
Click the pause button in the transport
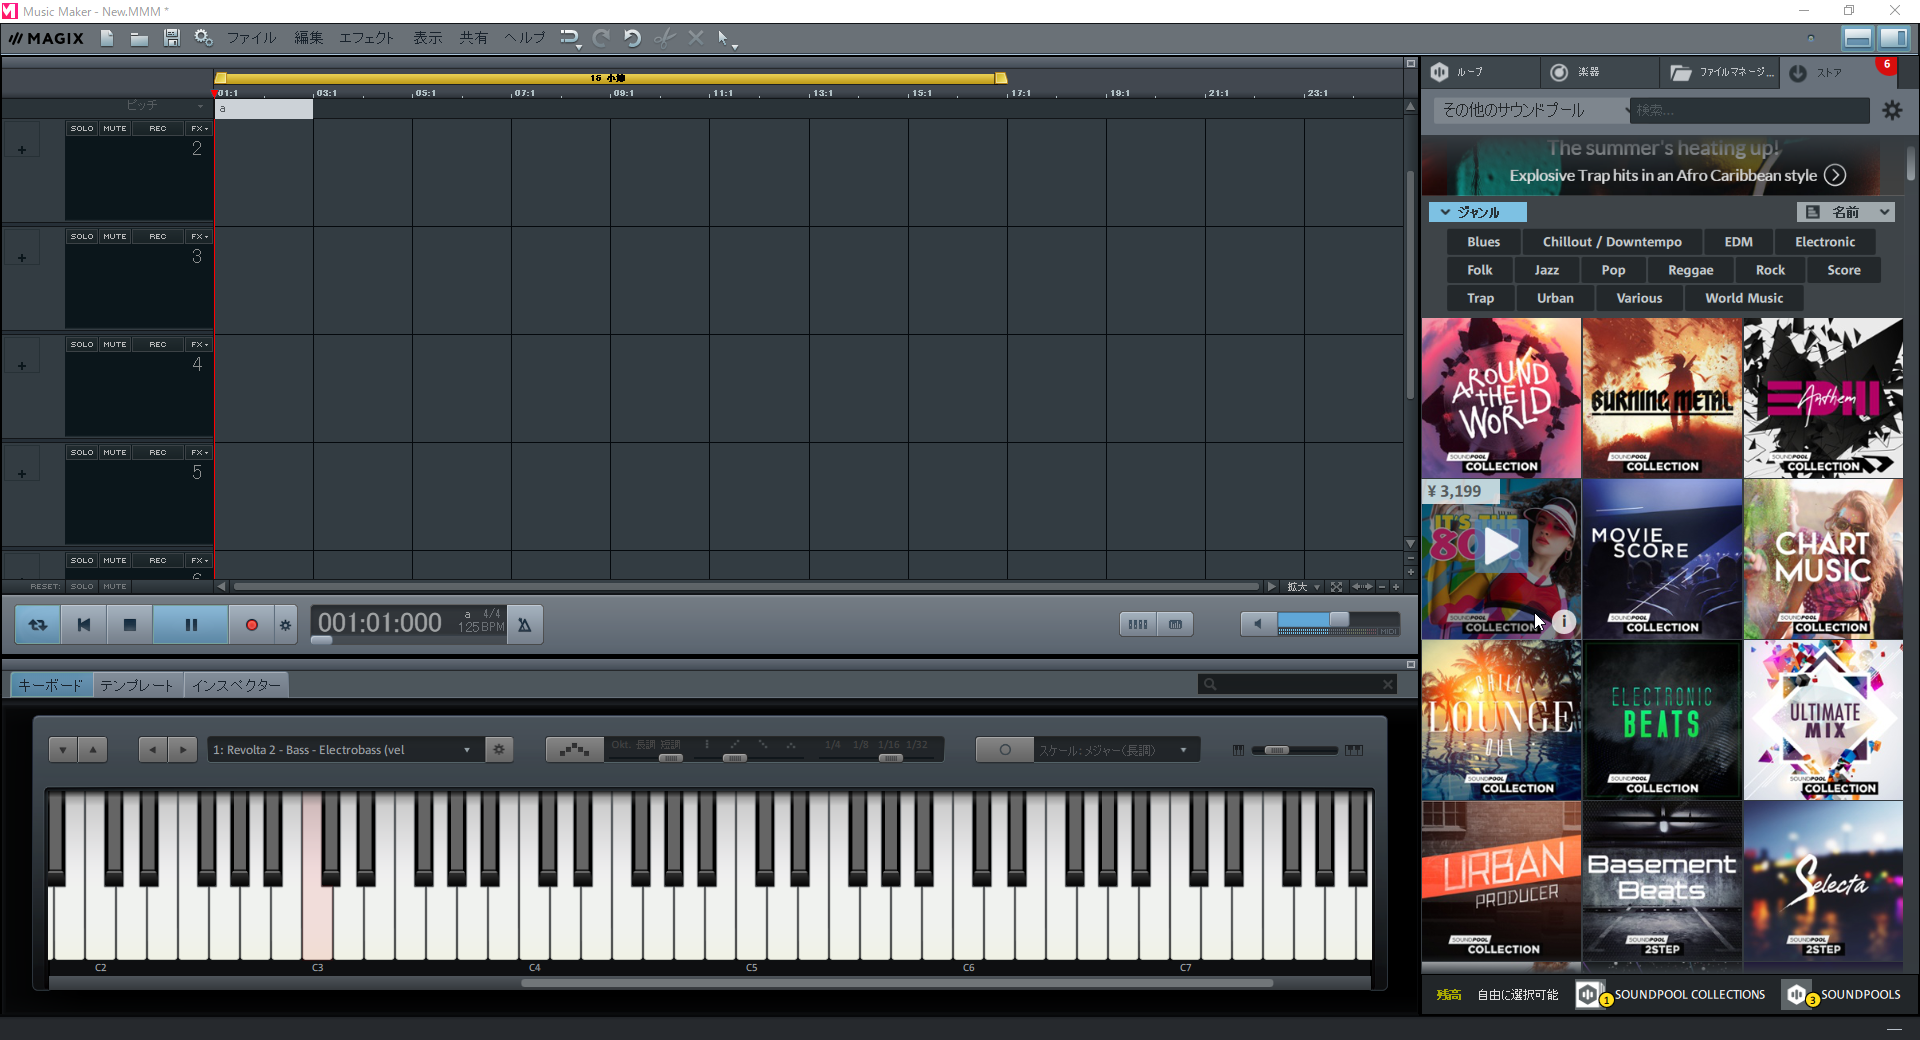[191, 624]
